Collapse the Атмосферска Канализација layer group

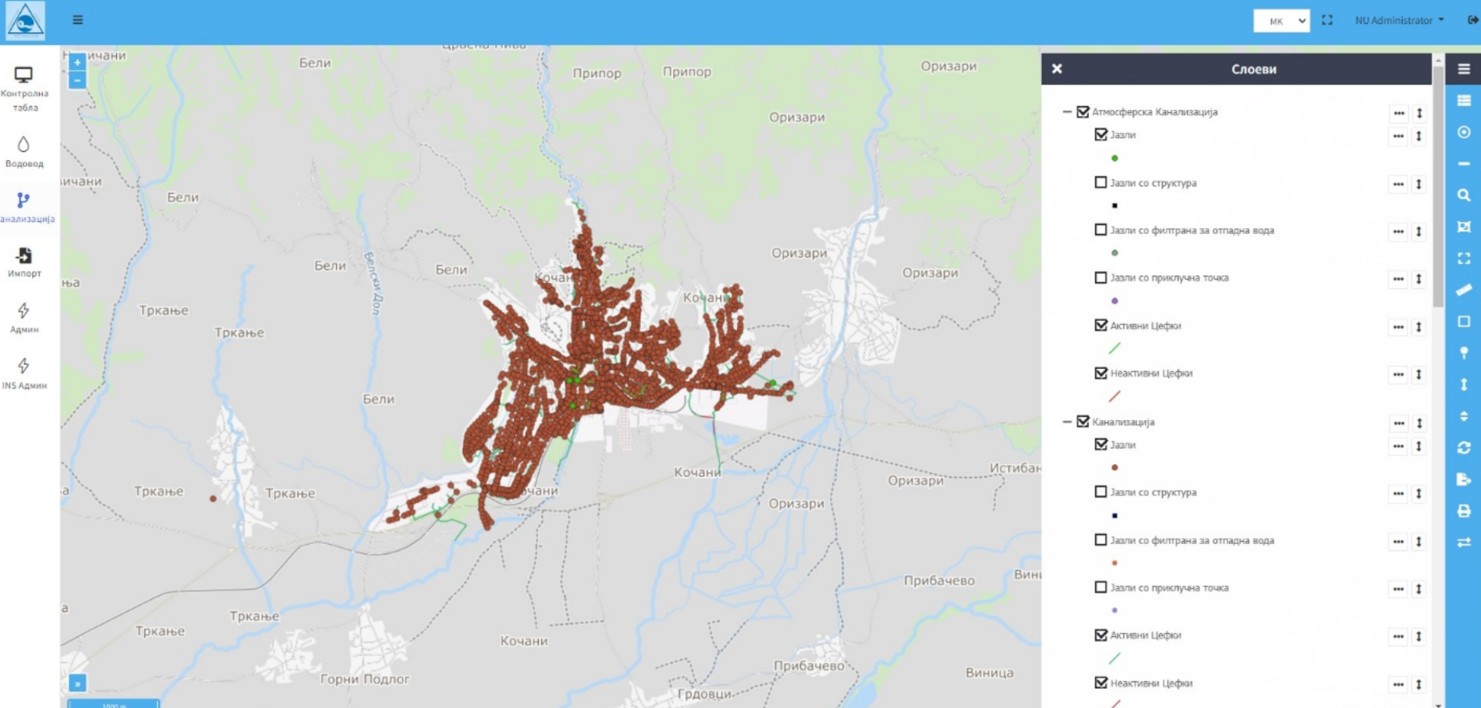click(x=1067, y=112)
